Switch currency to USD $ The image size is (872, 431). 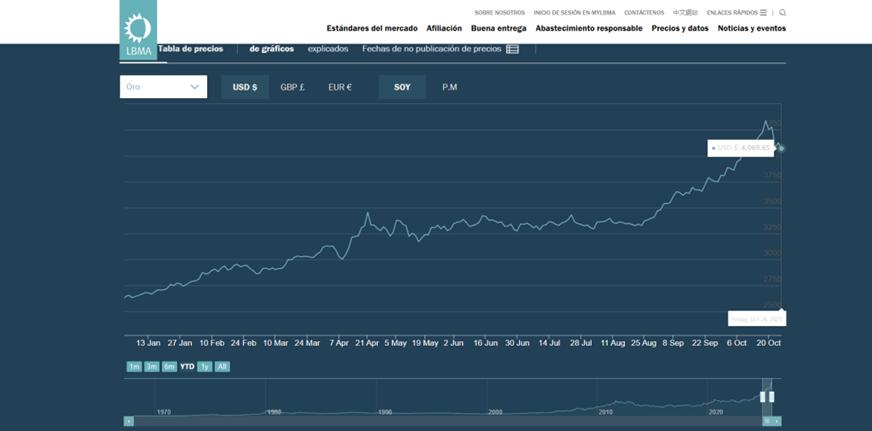click(x=245, y=87)
